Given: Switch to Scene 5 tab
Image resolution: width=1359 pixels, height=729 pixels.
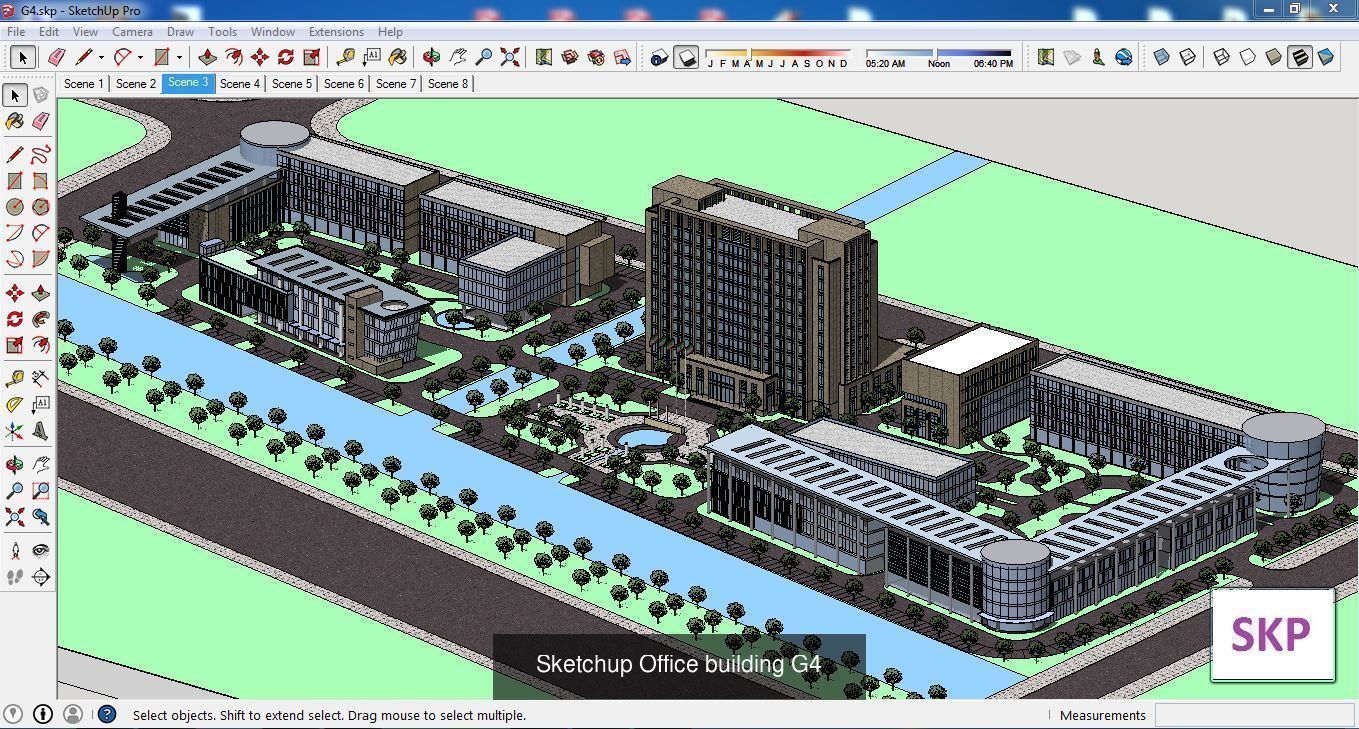Looking at the screenshot, I should [x=291, y=83].
